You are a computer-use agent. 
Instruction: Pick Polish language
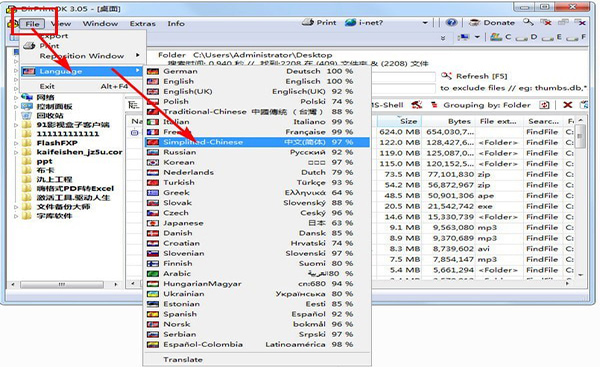[257, 101]
